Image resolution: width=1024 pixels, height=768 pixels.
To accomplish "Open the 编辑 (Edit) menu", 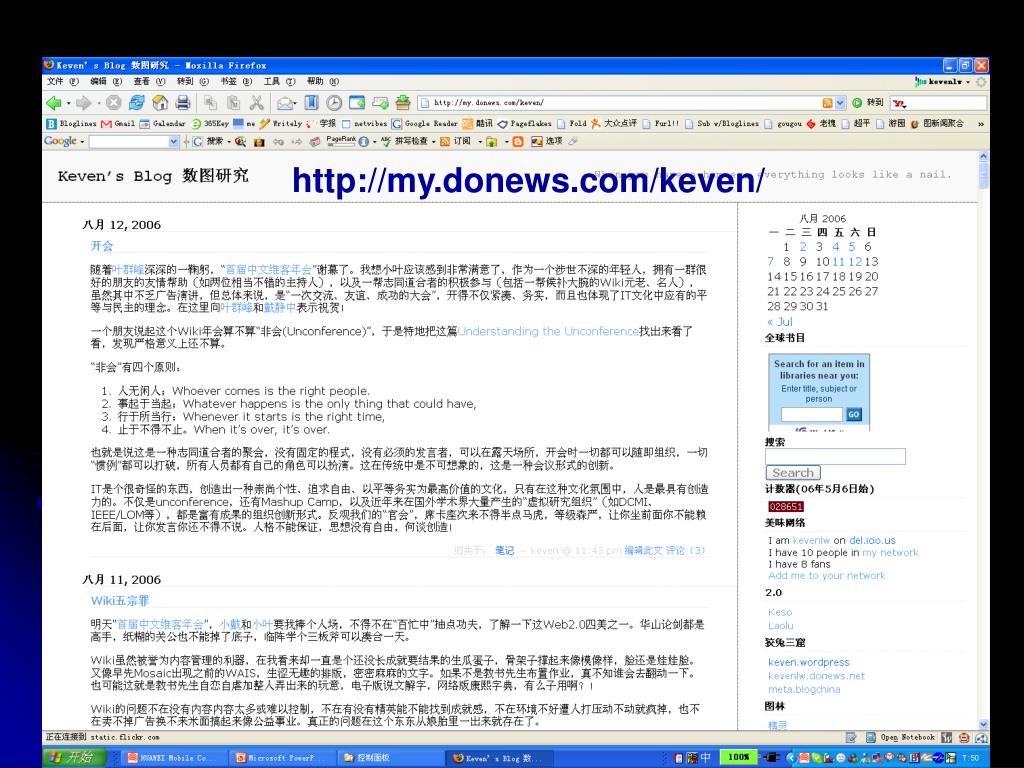I will pos(106,81).
